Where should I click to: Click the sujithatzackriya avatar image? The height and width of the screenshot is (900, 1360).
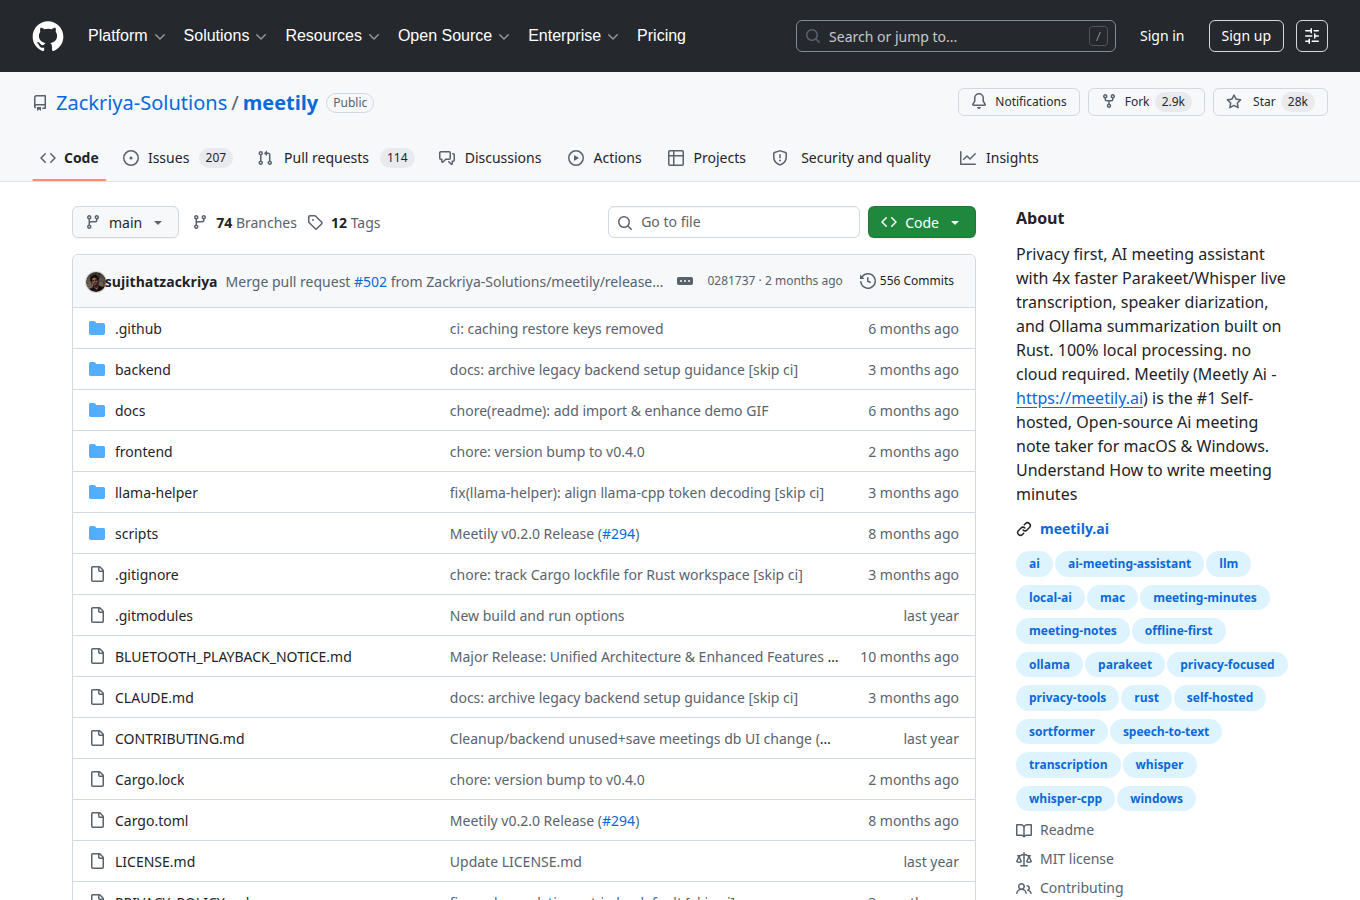pos(96,282)
